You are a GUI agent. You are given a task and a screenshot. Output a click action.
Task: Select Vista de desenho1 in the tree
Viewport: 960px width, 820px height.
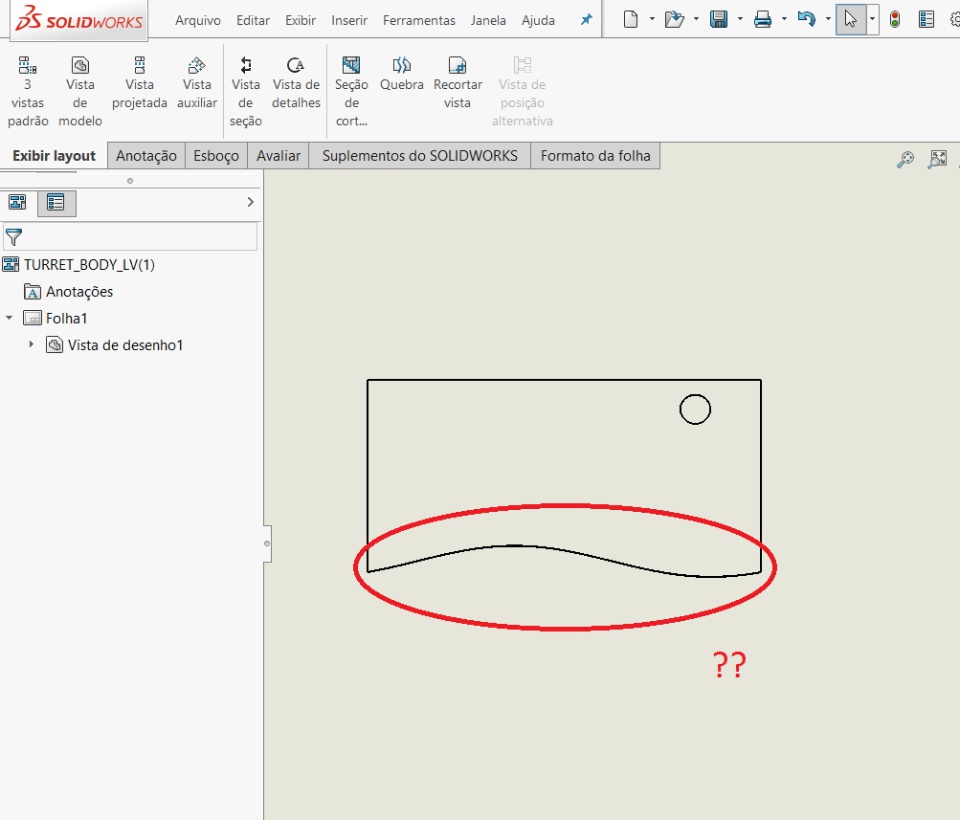(125, 345)
